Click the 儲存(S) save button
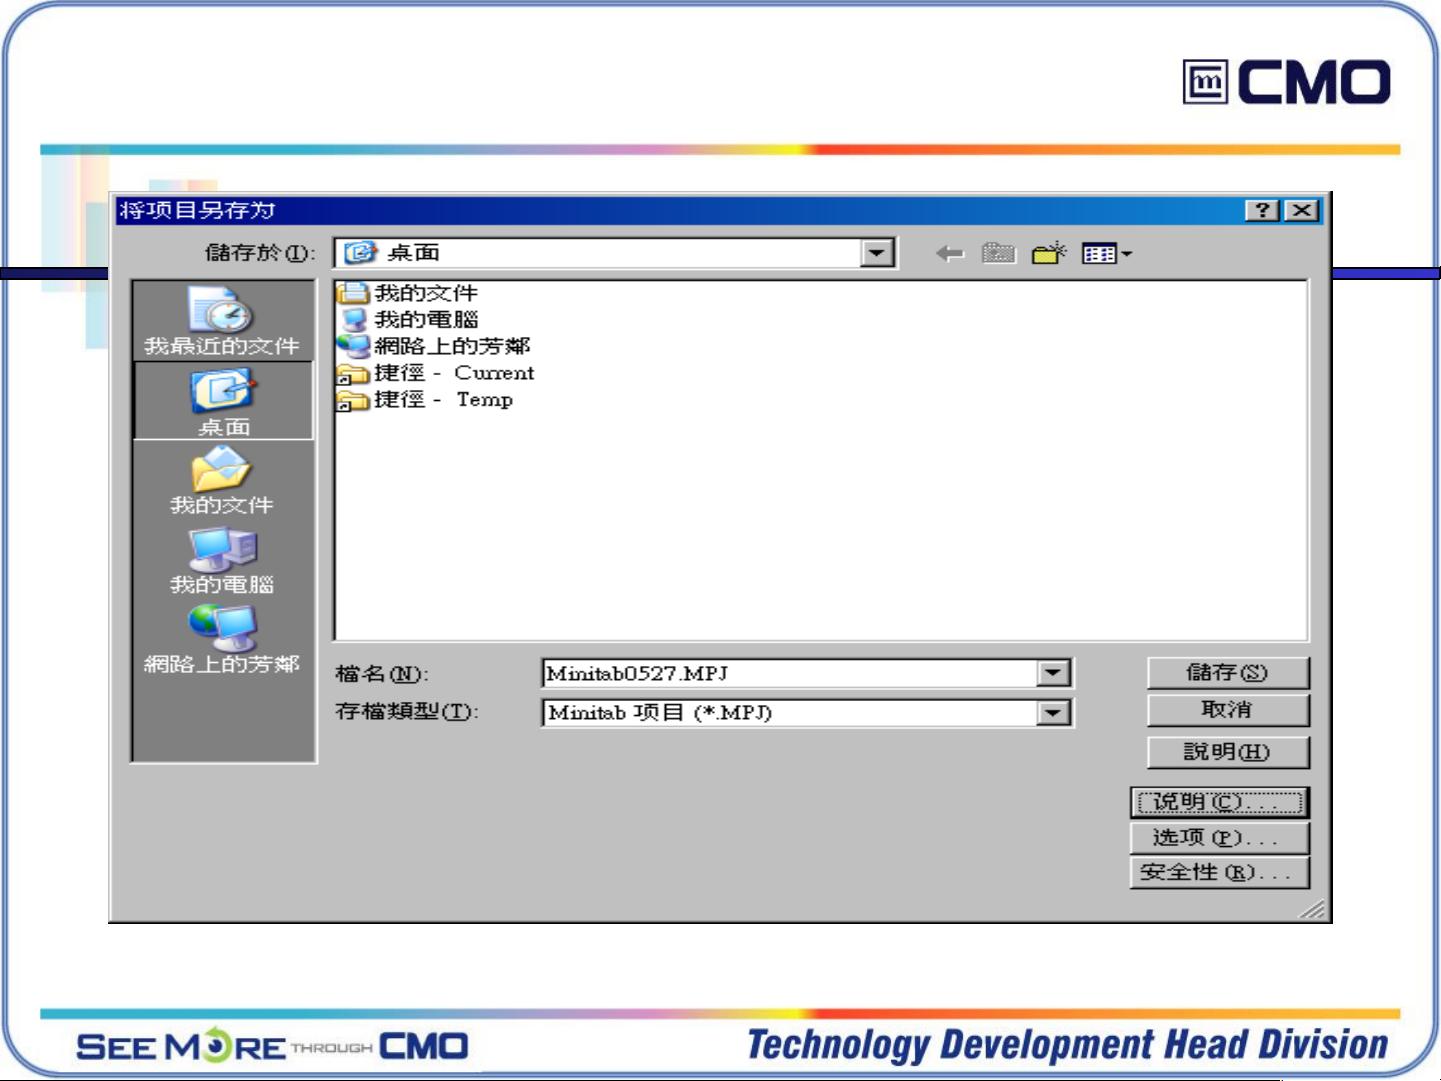 point(1227,673)
